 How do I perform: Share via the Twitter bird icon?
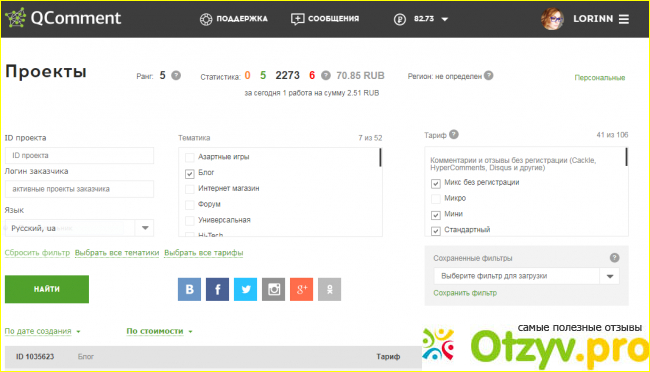pos(245,289)
